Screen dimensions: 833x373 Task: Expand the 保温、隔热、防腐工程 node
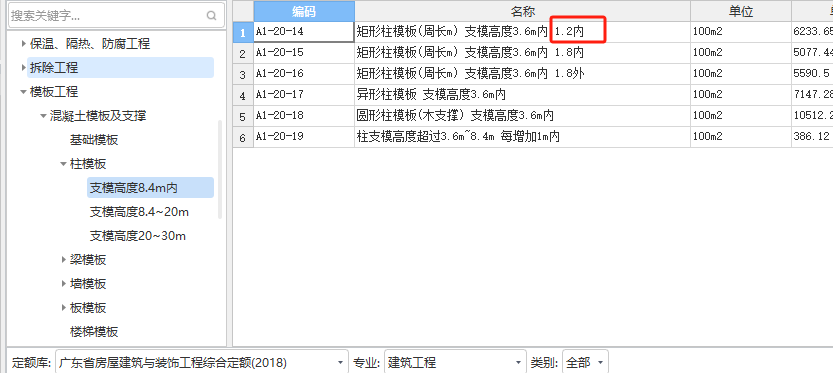click(x=23, y=44)
